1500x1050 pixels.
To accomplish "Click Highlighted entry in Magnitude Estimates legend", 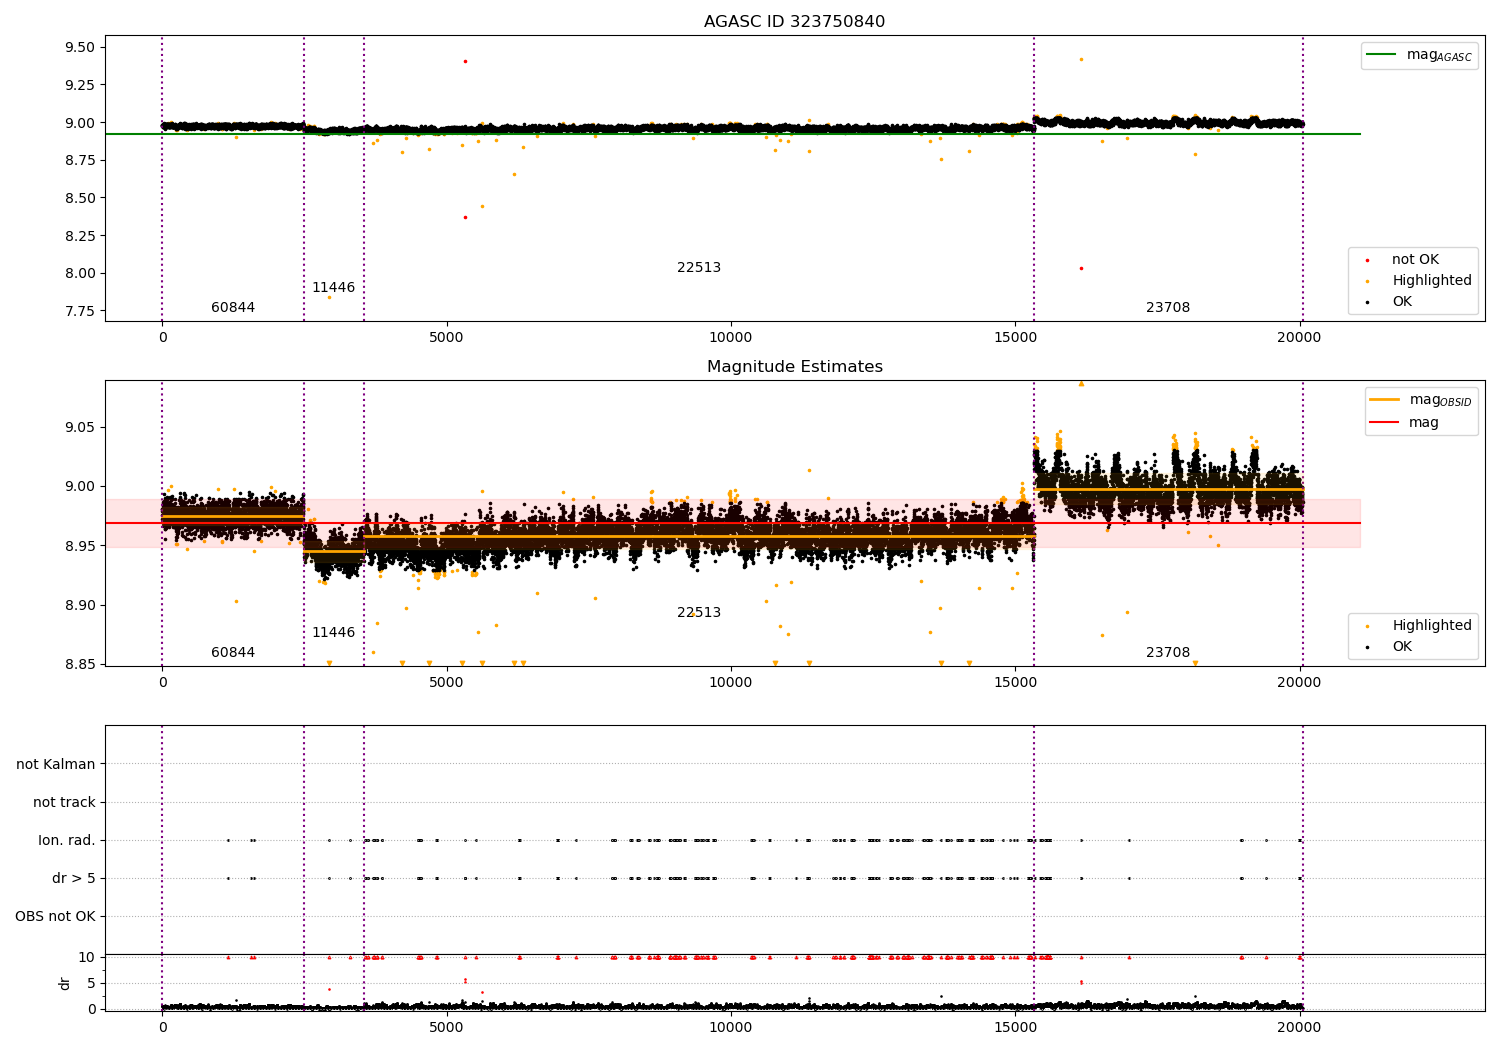I will 1432,626.
